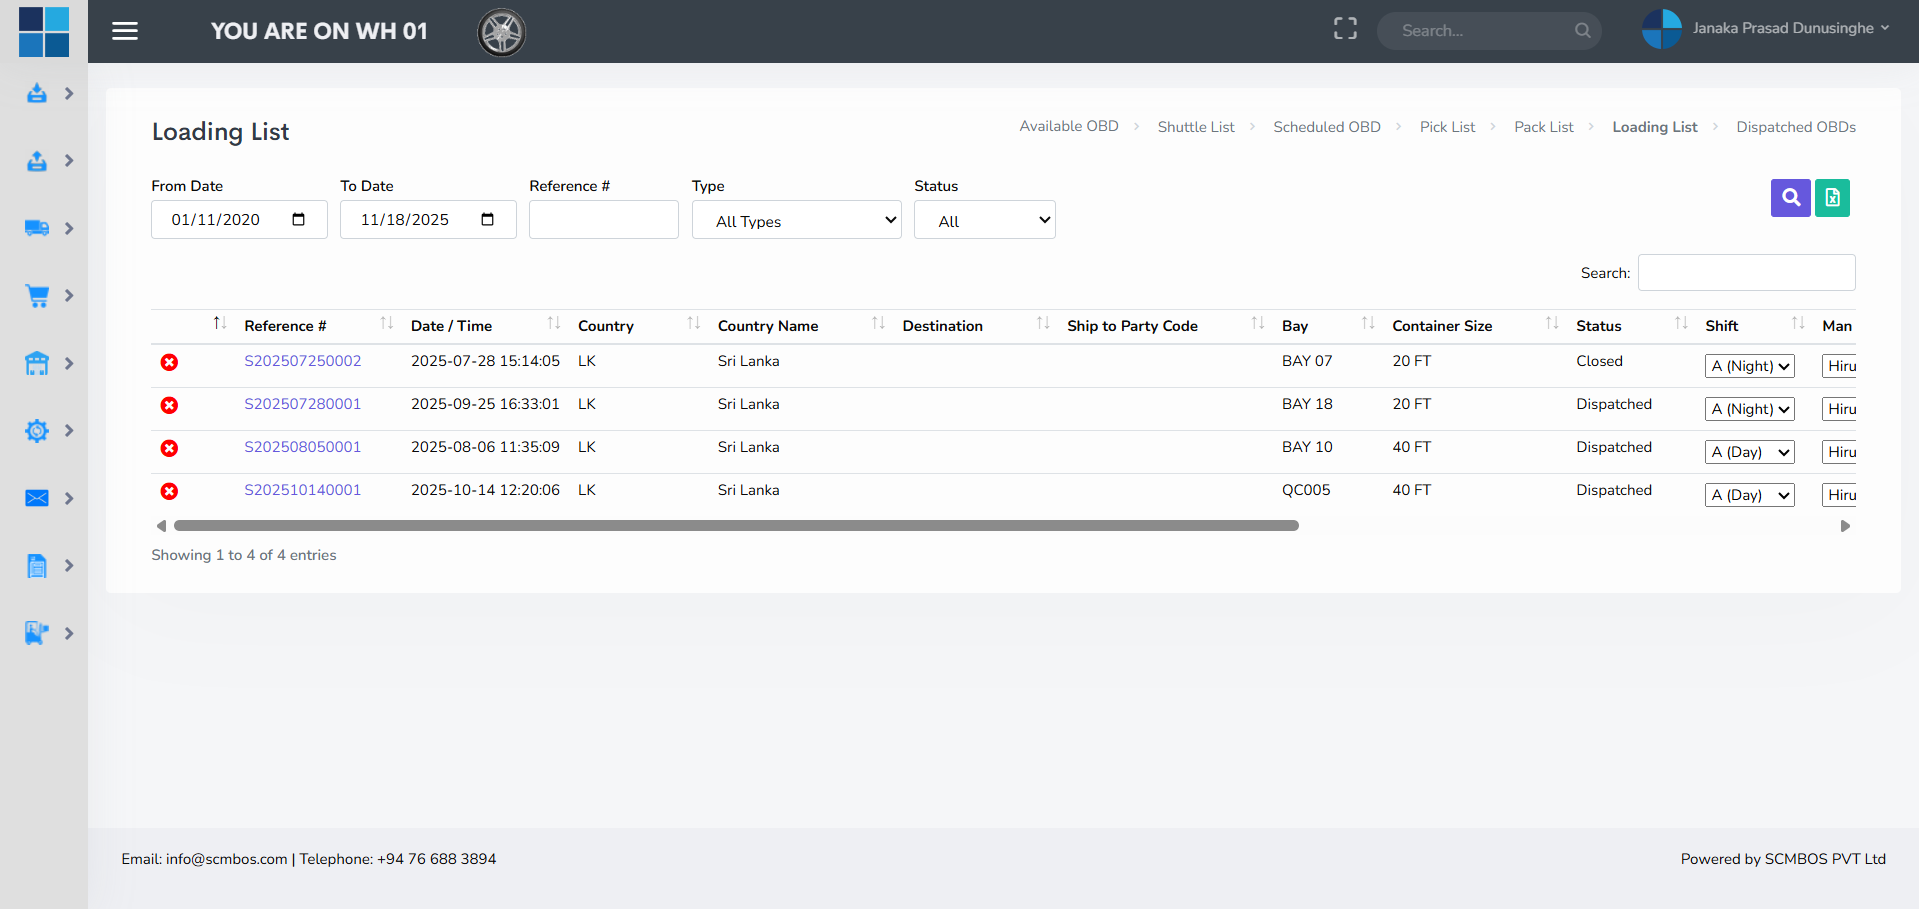This screenshot has height=909, width=1919.
Task: Open the warehouse store sidebar icon
Action: pos(37,363)
